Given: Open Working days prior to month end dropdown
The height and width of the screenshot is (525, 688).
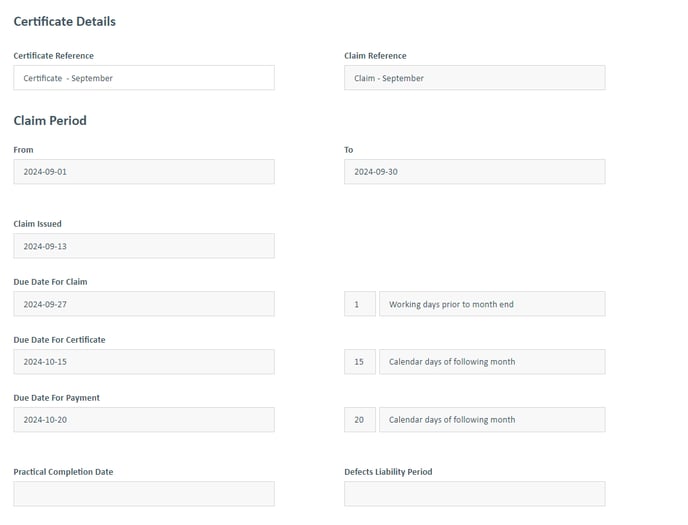Looking at the screenshot, I should 492,304.
